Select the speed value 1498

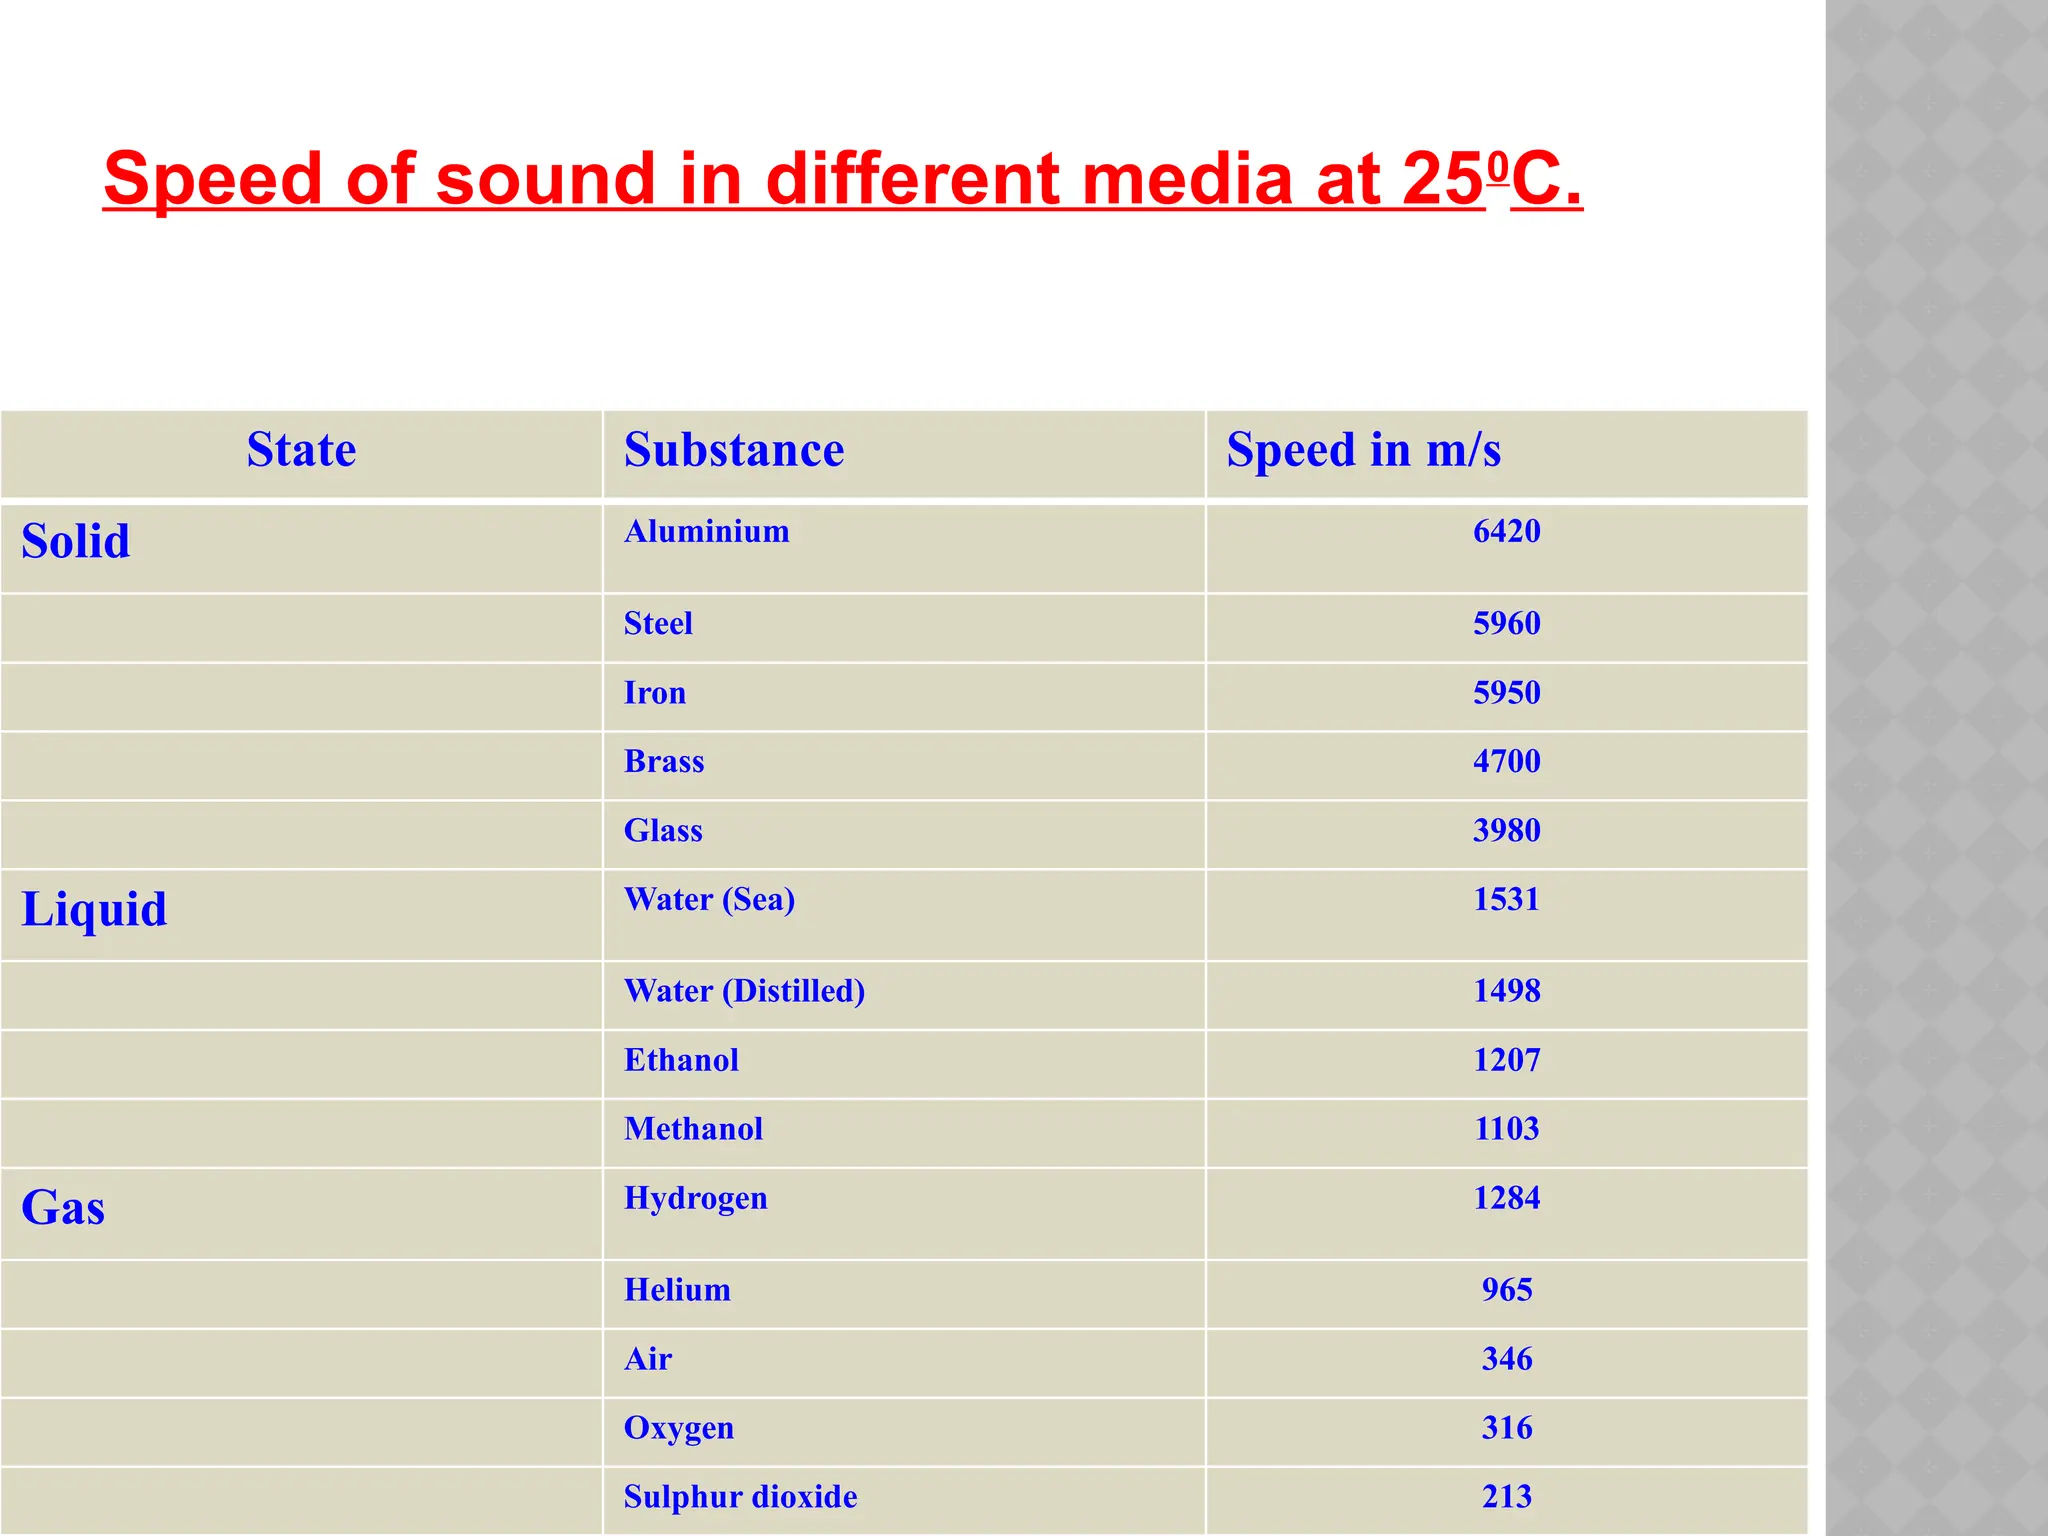click(1506, 991)
